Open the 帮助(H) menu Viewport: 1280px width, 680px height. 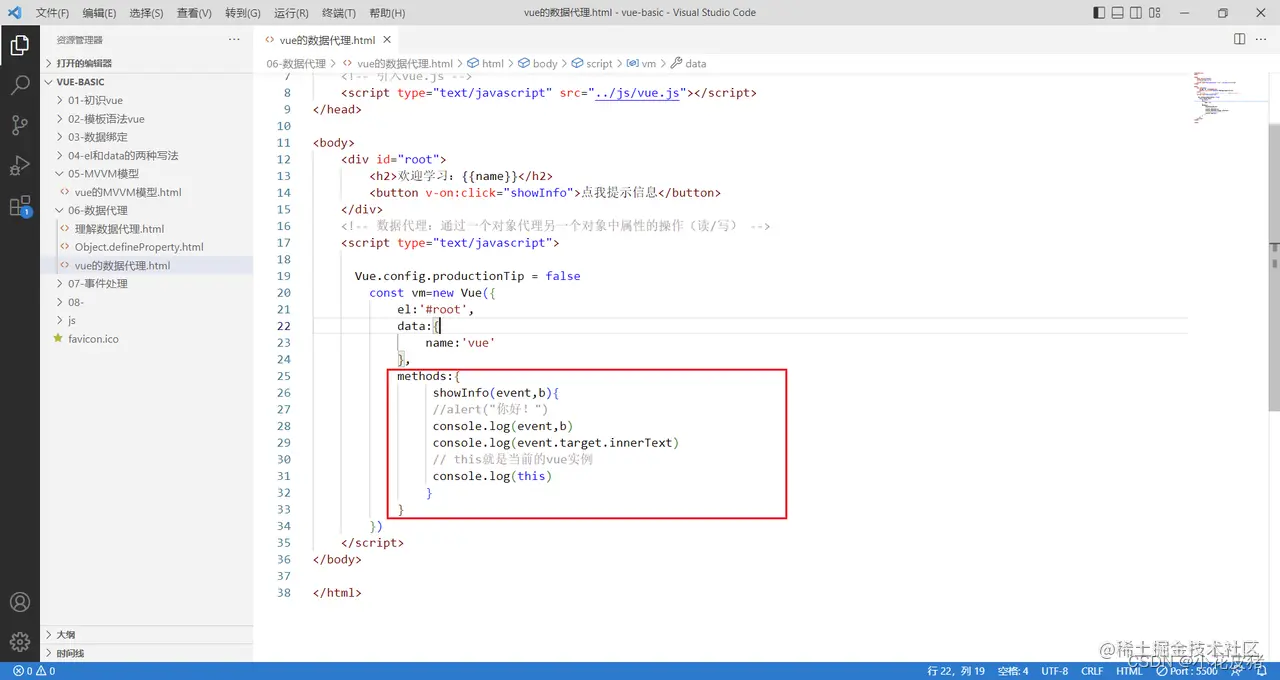[387, 13]
